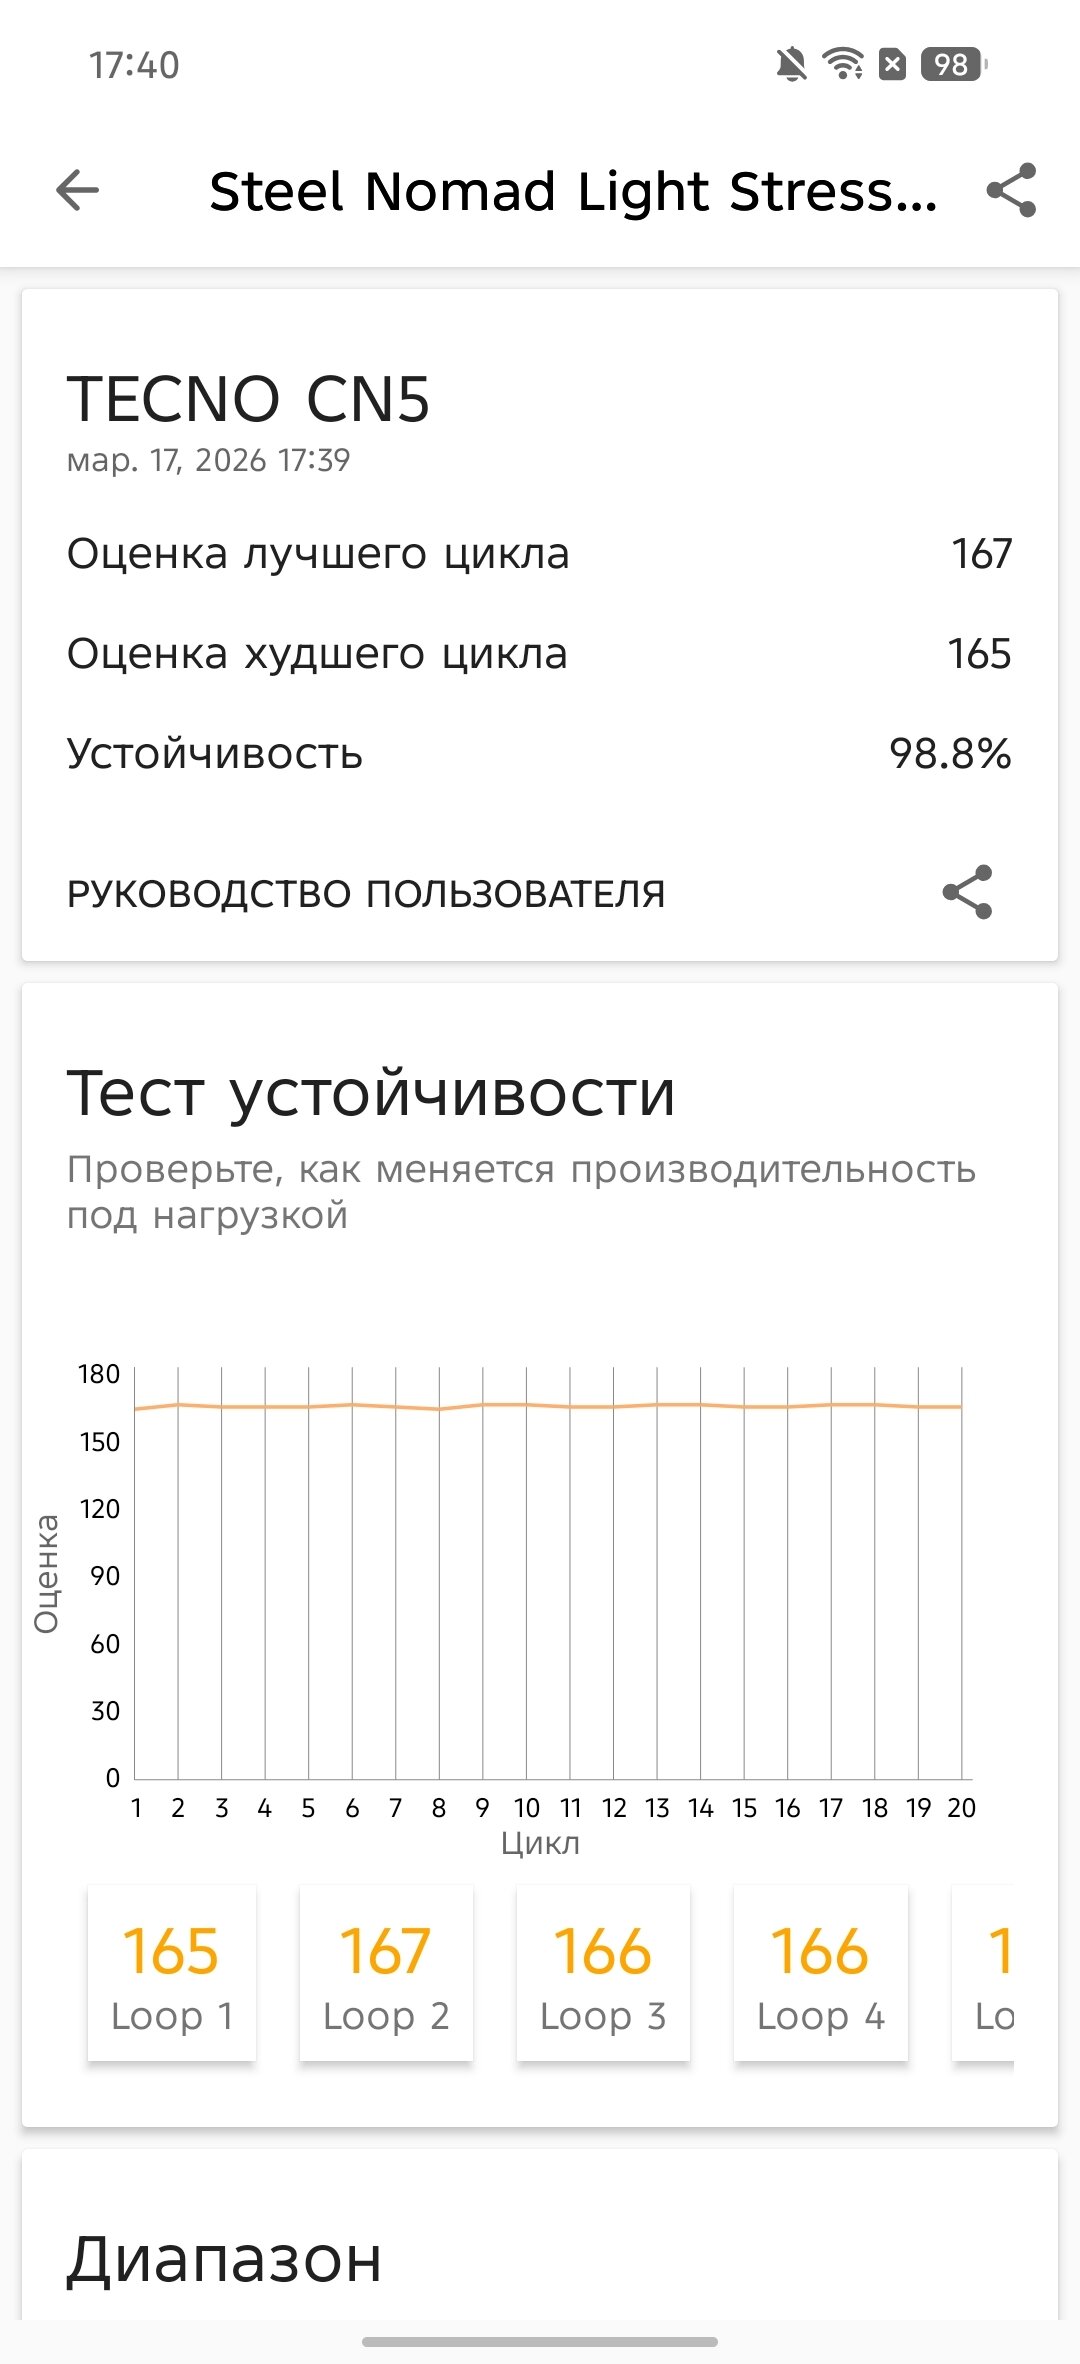This screenshot has width=1080, height=2364.
Task: Tap the back arrow icon
Action: coord(78,190)
